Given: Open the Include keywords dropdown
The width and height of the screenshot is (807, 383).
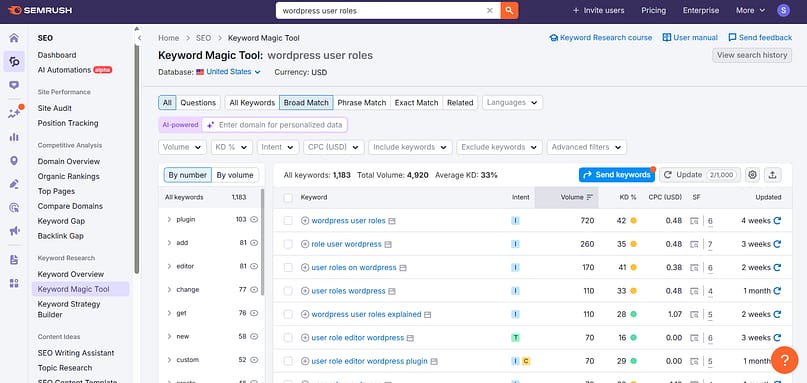Looking at the screenshot, I should (410, 147).
